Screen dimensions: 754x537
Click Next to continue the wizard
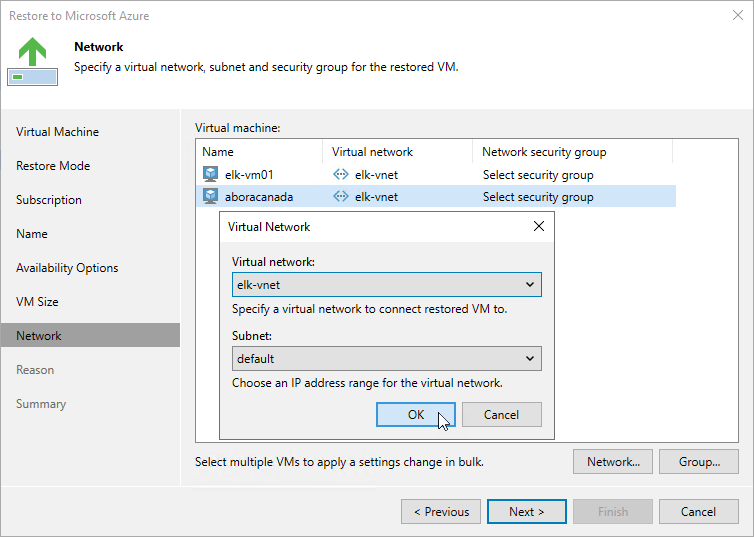point(527,512)
